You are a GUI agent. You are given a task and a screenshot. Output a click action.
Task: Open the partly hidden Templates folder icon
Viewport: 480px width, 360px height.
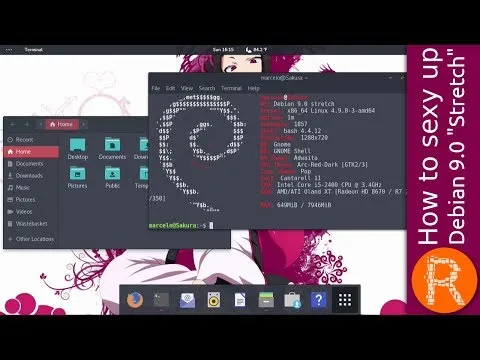tap(142, 178)
